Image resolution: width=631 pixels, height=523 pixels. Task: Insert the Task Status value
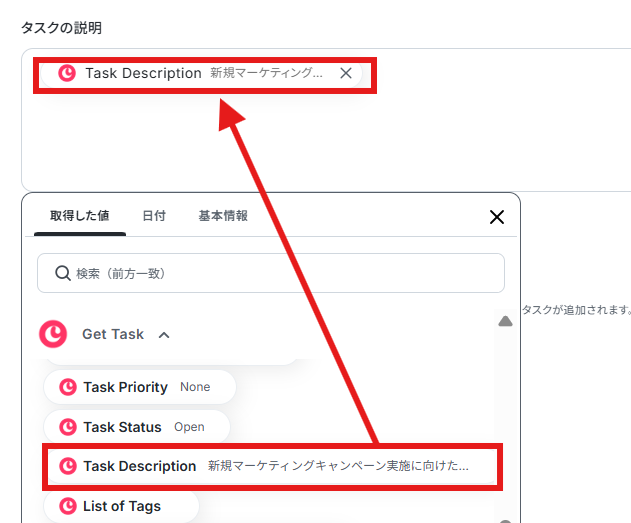click(x=137, y=427)
